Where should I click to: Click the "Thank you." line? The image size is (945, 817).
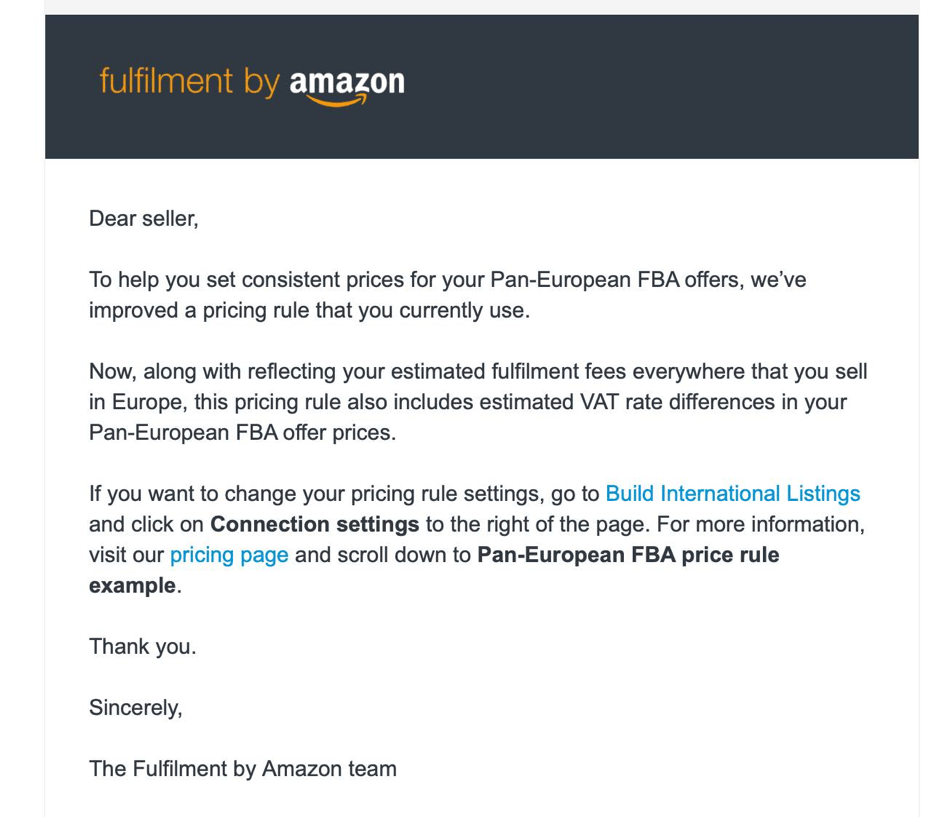pos(142,647)
